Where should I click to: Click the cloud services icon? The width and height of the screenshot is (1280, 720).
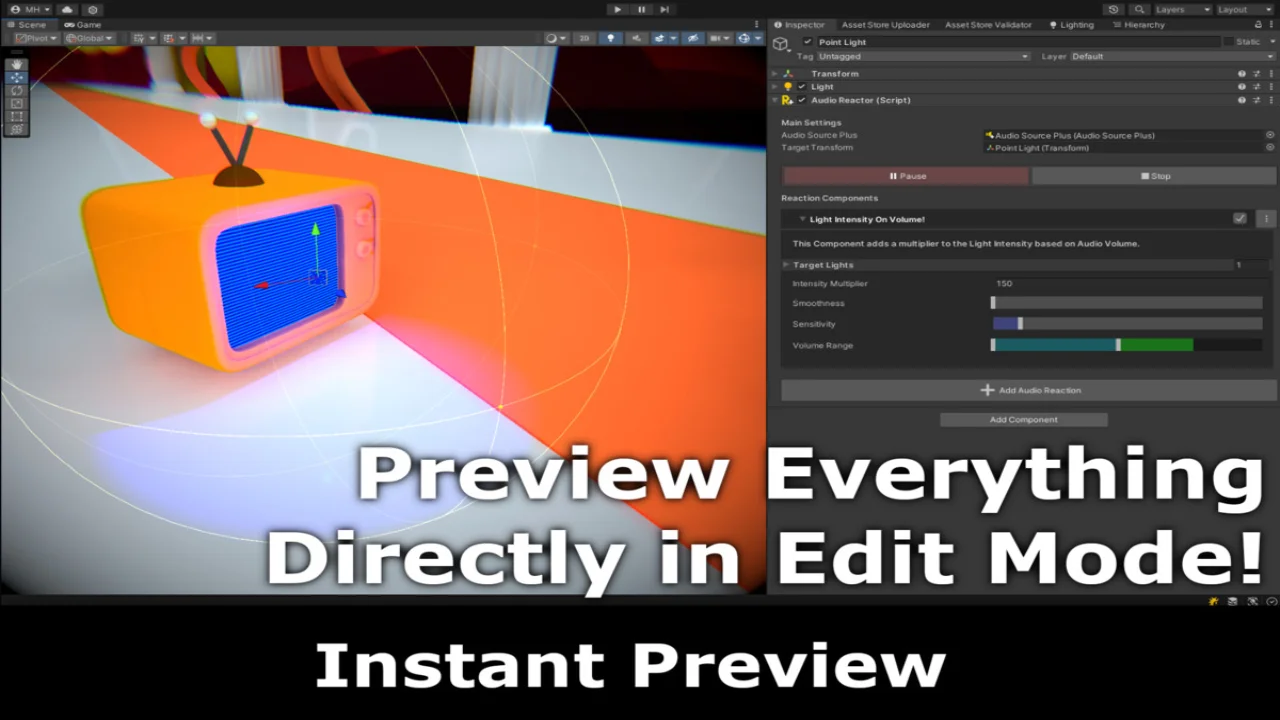(x=68, y=9)
